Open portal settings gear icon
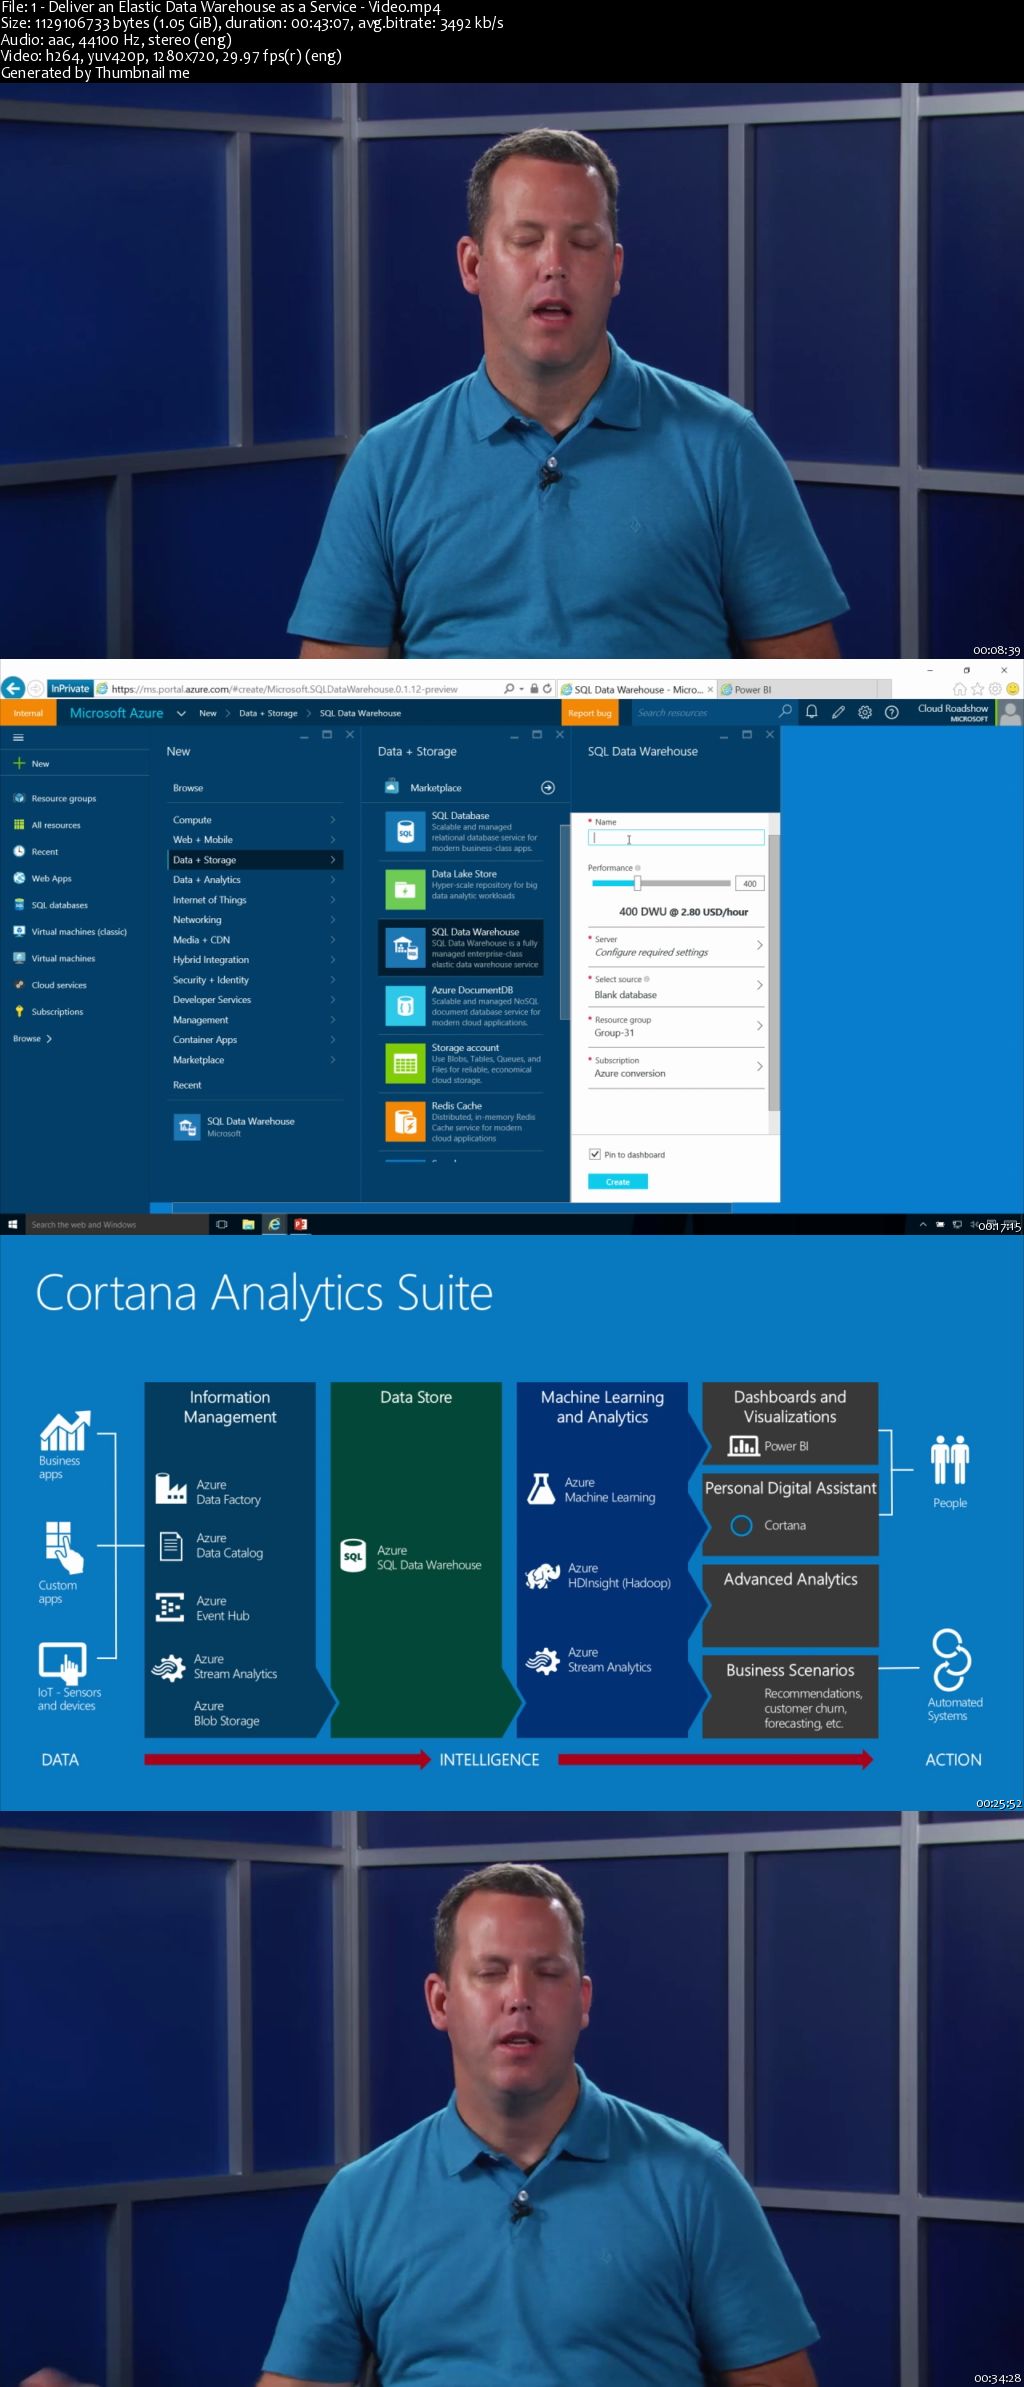The height and width of the screenshot is (2387, 1024). pos(865,712)
